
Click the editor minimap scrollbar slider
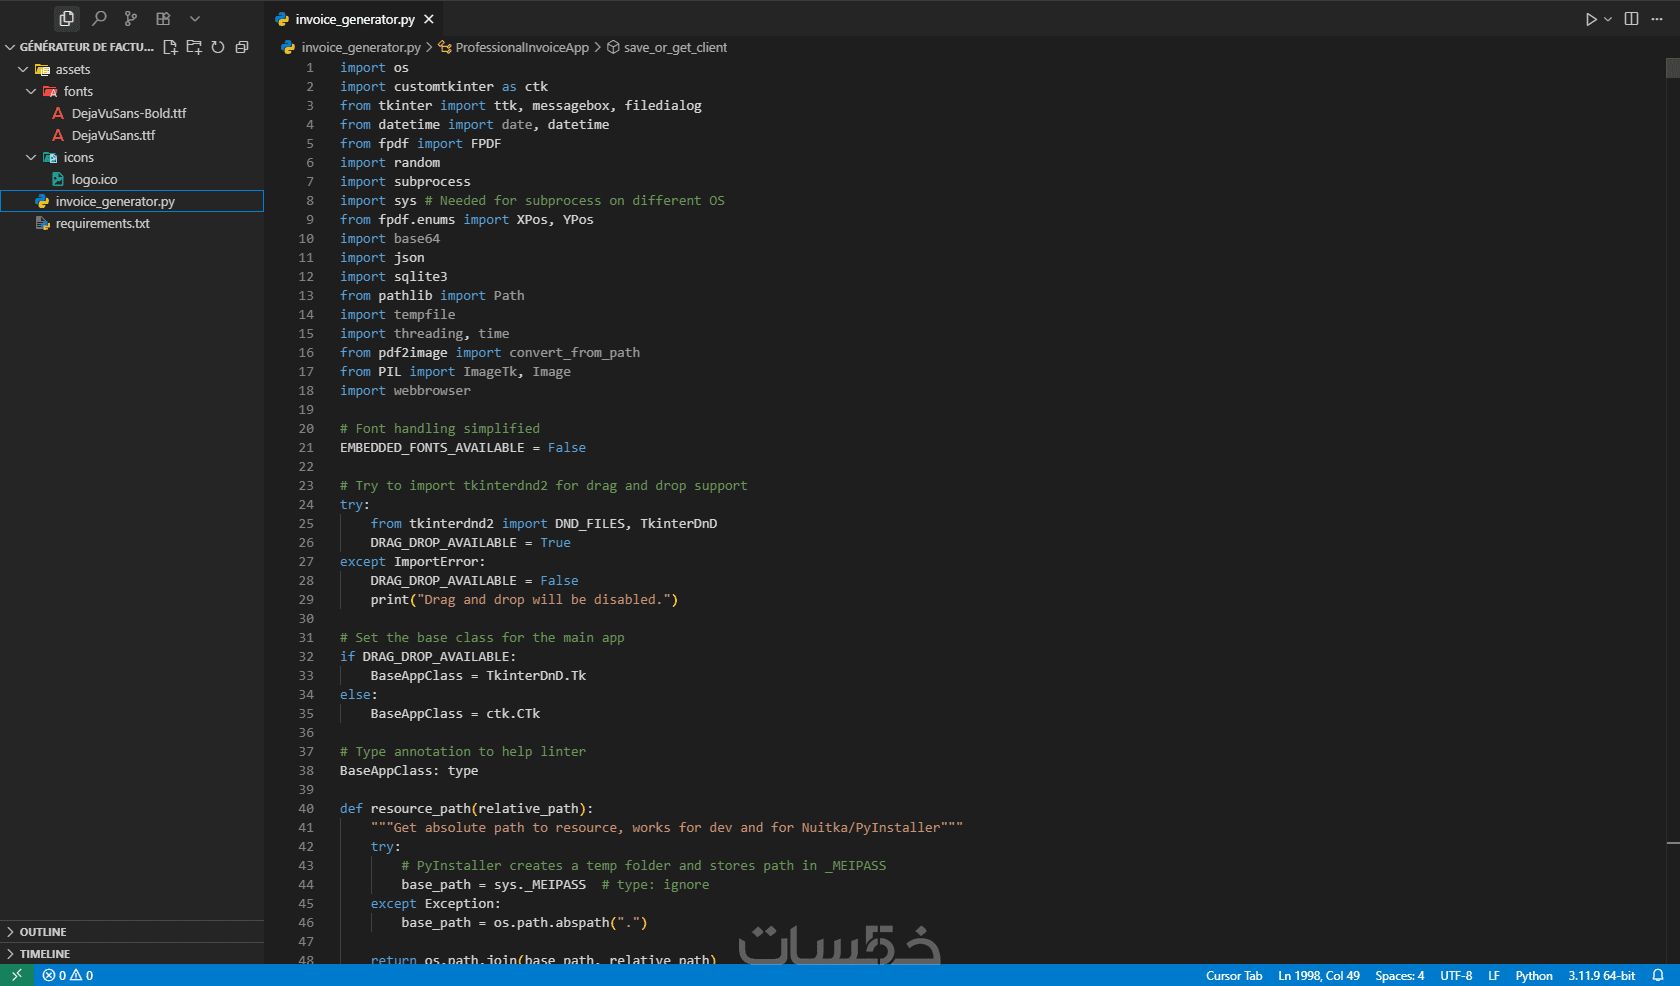coord(1672,68)
